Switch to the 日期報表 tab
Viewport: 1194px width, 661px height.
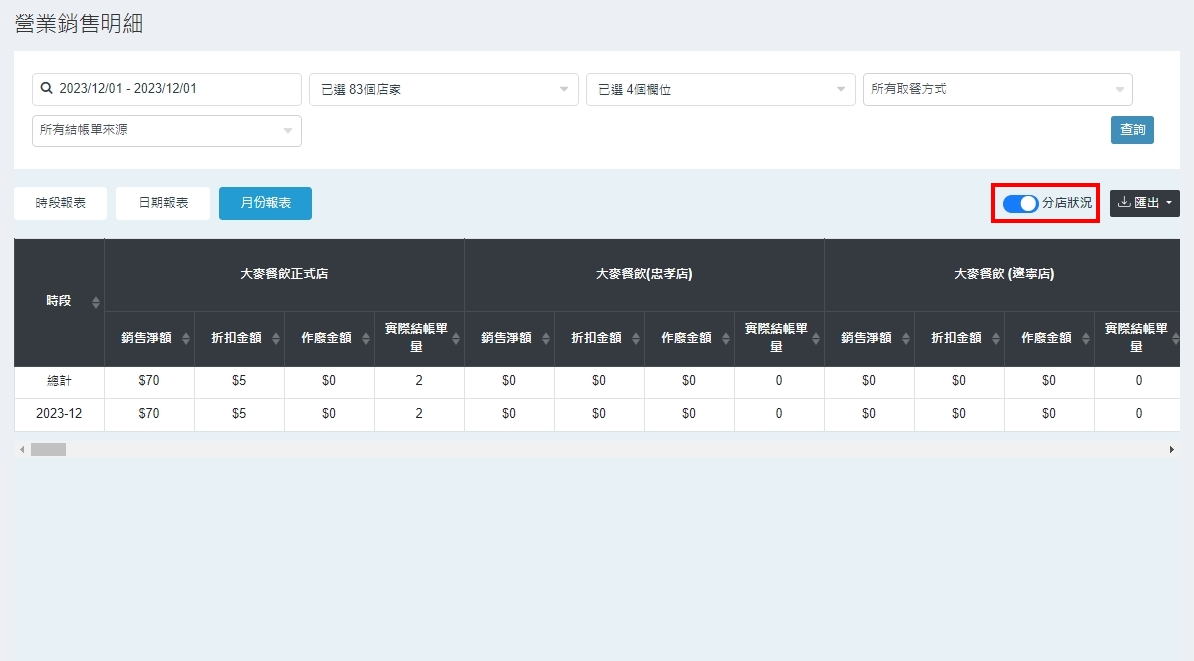tap(163, 203)
